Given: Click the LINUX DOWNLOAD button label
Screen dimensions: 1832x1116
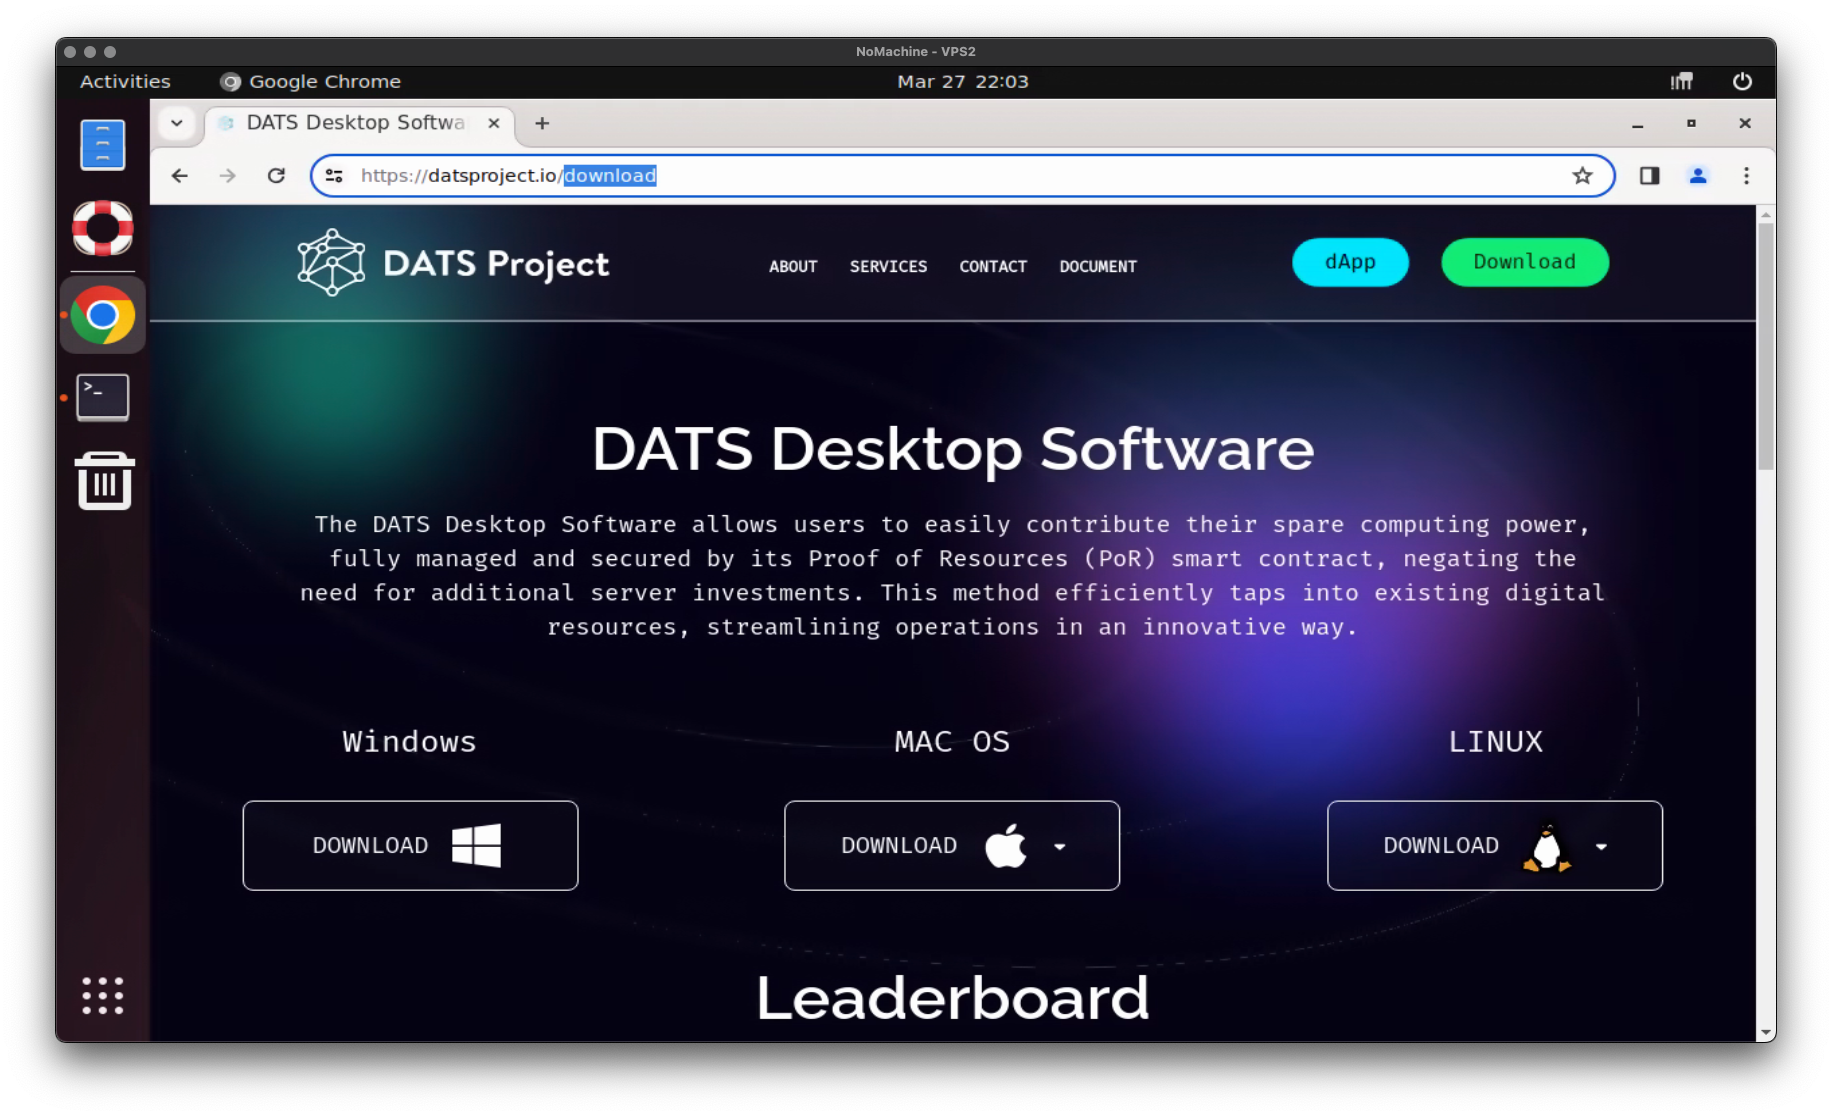Looking at the screenshot, I should click(x=1441, y=846).
